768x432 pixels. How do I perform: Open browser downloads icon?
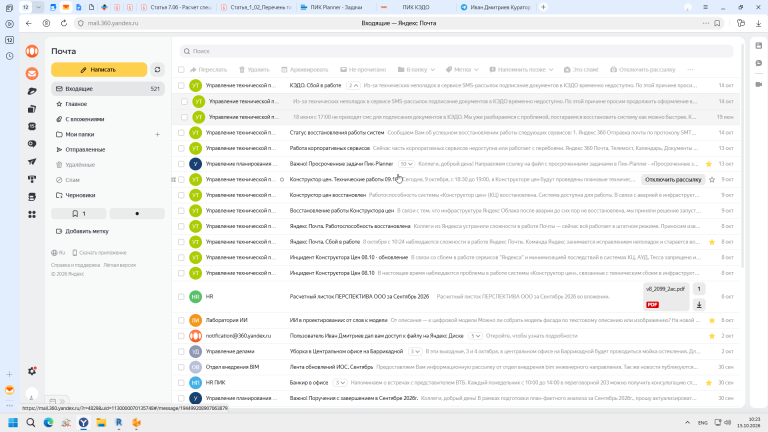(758, 23)
